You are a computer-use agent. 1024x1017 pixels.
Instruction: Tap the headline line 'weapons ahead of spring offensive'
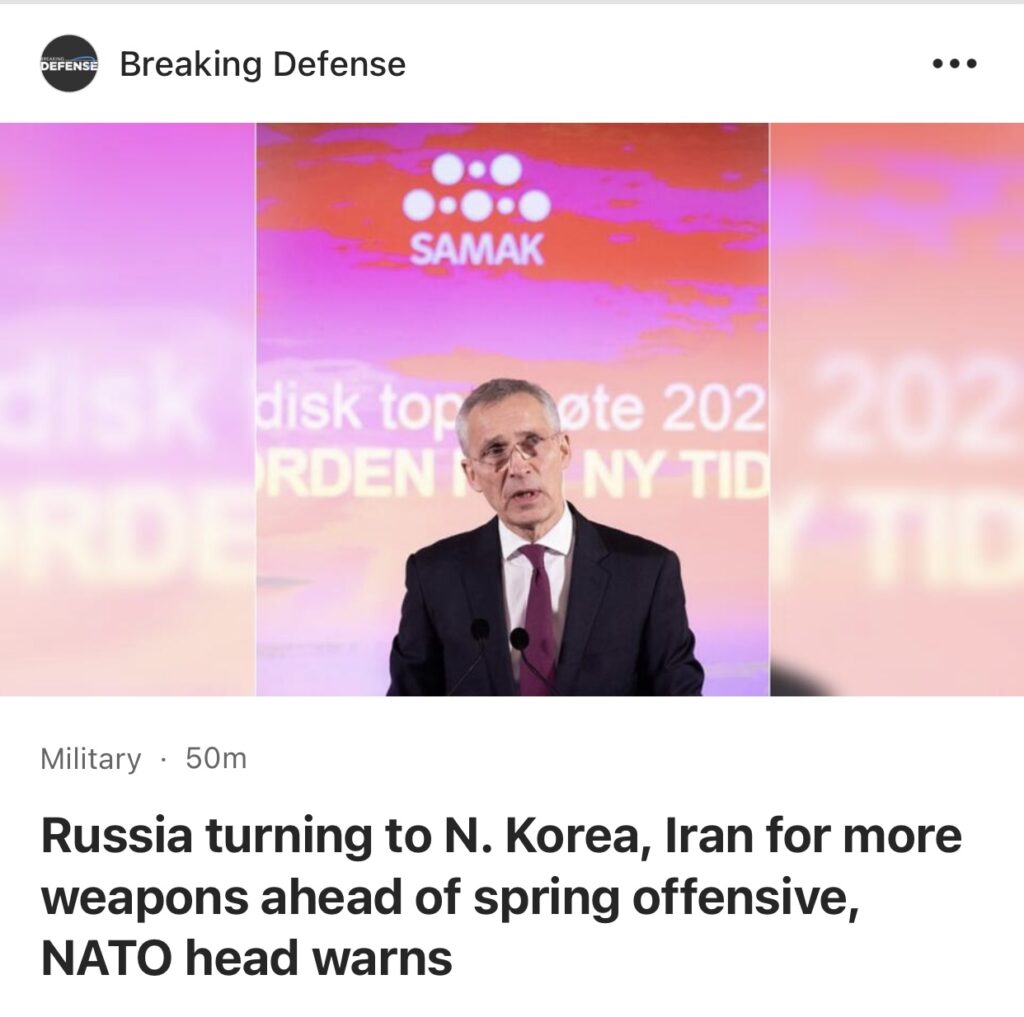coord(449,898)
